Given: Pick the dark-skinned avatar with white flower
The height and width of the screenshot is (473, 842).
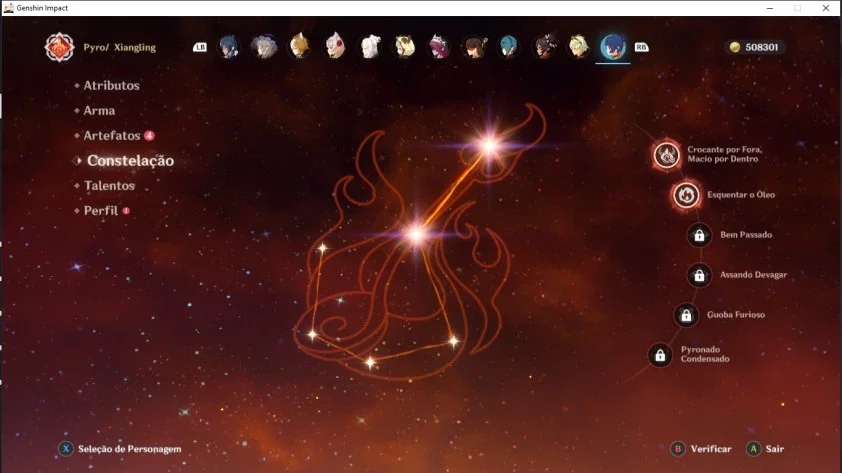Looking at the screenshot, I should coord(544,47).
